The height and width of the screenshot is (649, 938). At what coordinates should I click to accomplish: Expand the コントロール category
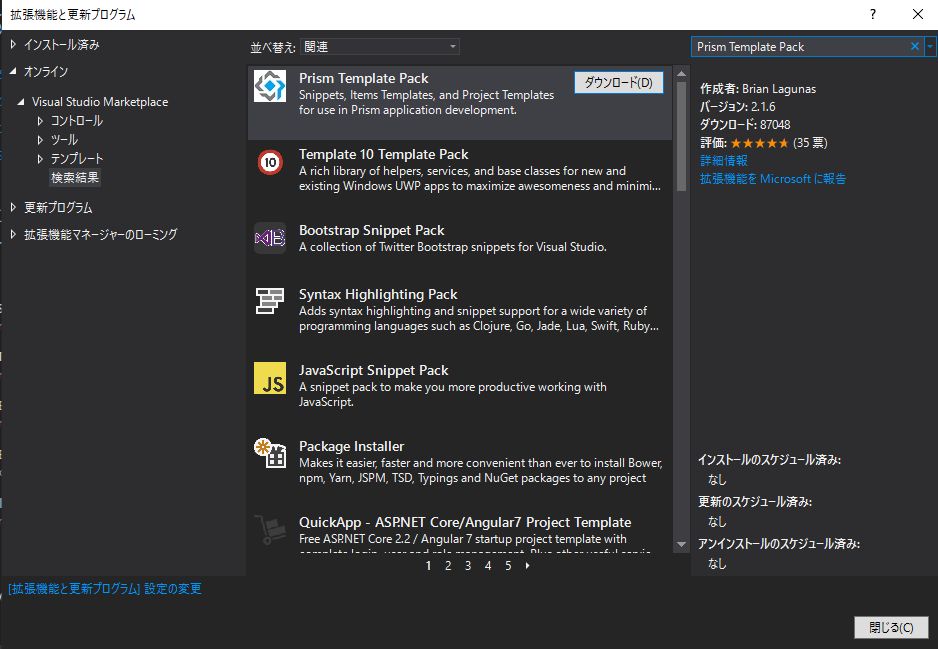40,121
